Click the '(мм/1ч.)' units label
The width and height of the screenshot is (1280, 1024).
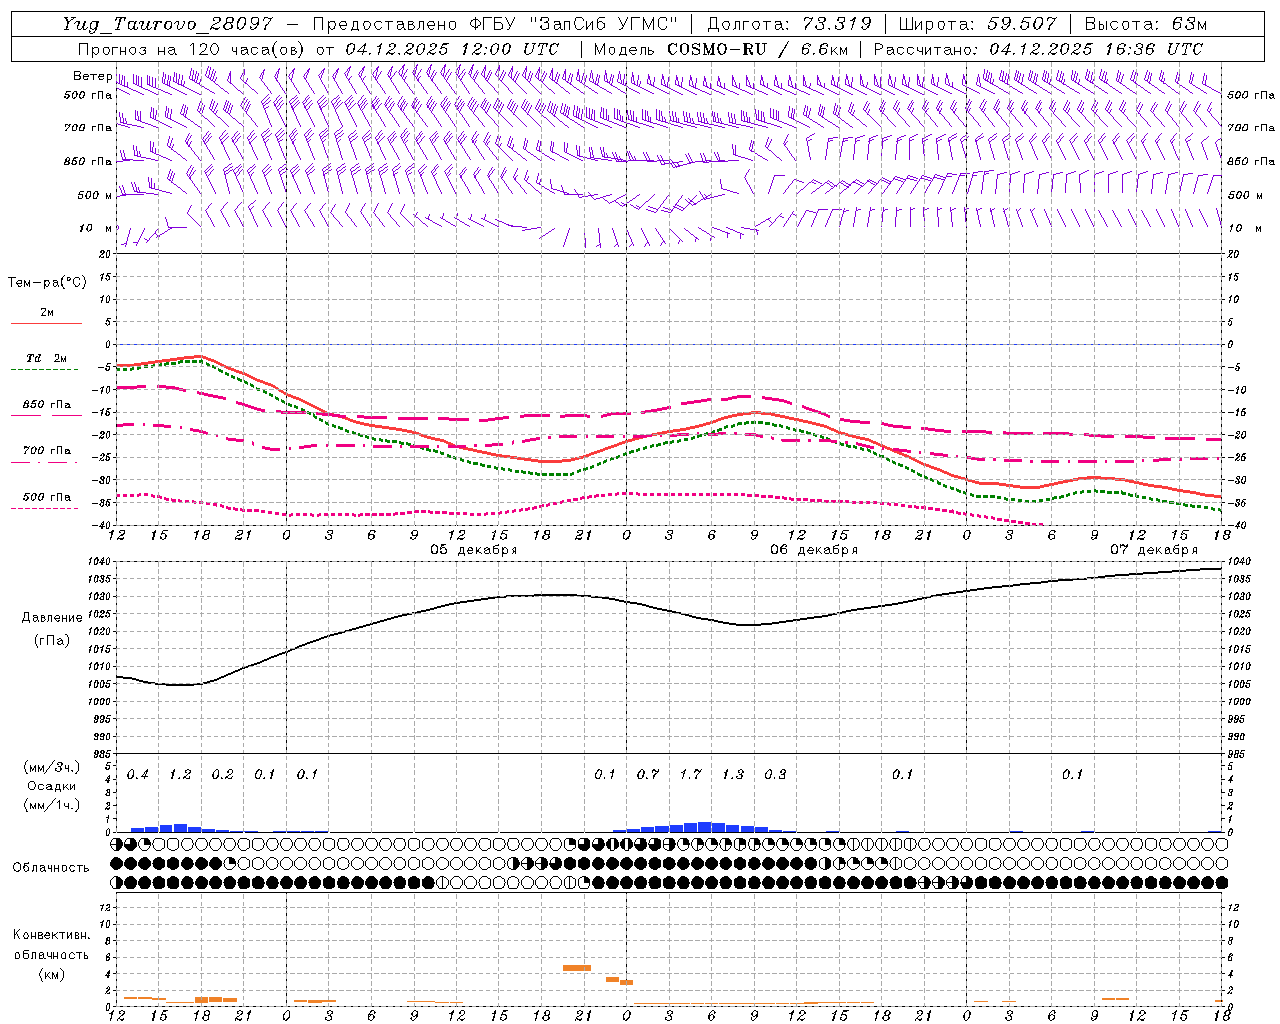click(x=50, y=804)
